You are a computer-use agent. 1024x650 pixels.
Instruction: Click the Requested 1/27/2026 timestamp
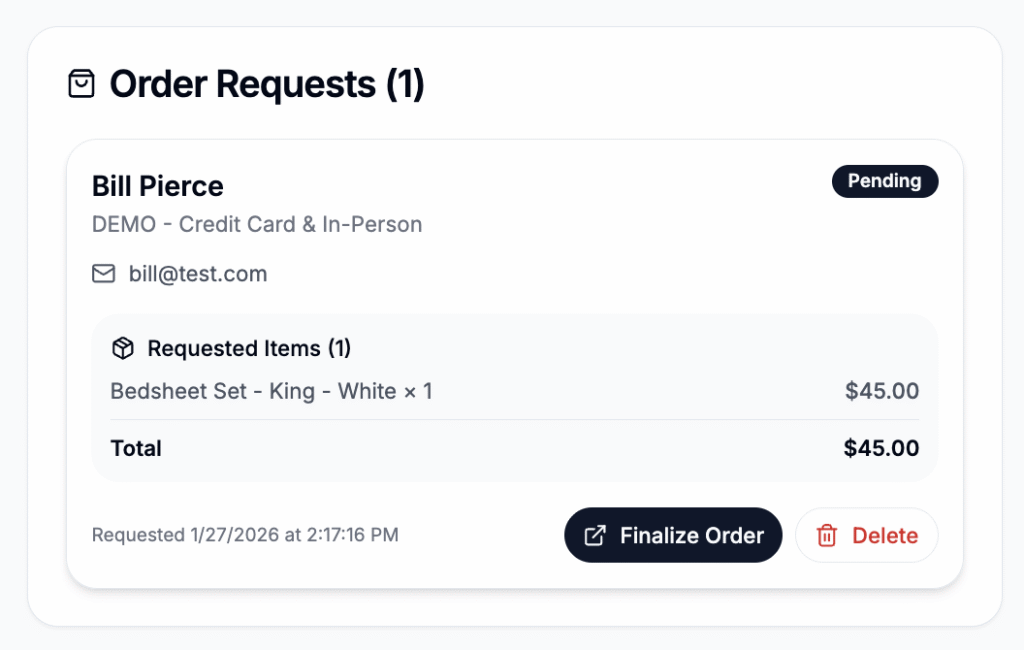tap(245, 535)
